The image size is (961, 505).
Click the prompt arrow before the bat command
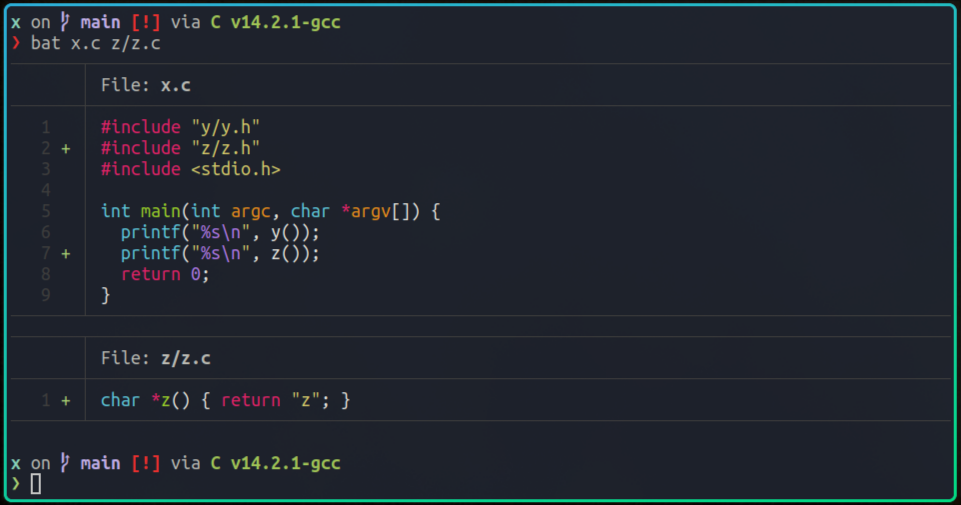point(16,43)
